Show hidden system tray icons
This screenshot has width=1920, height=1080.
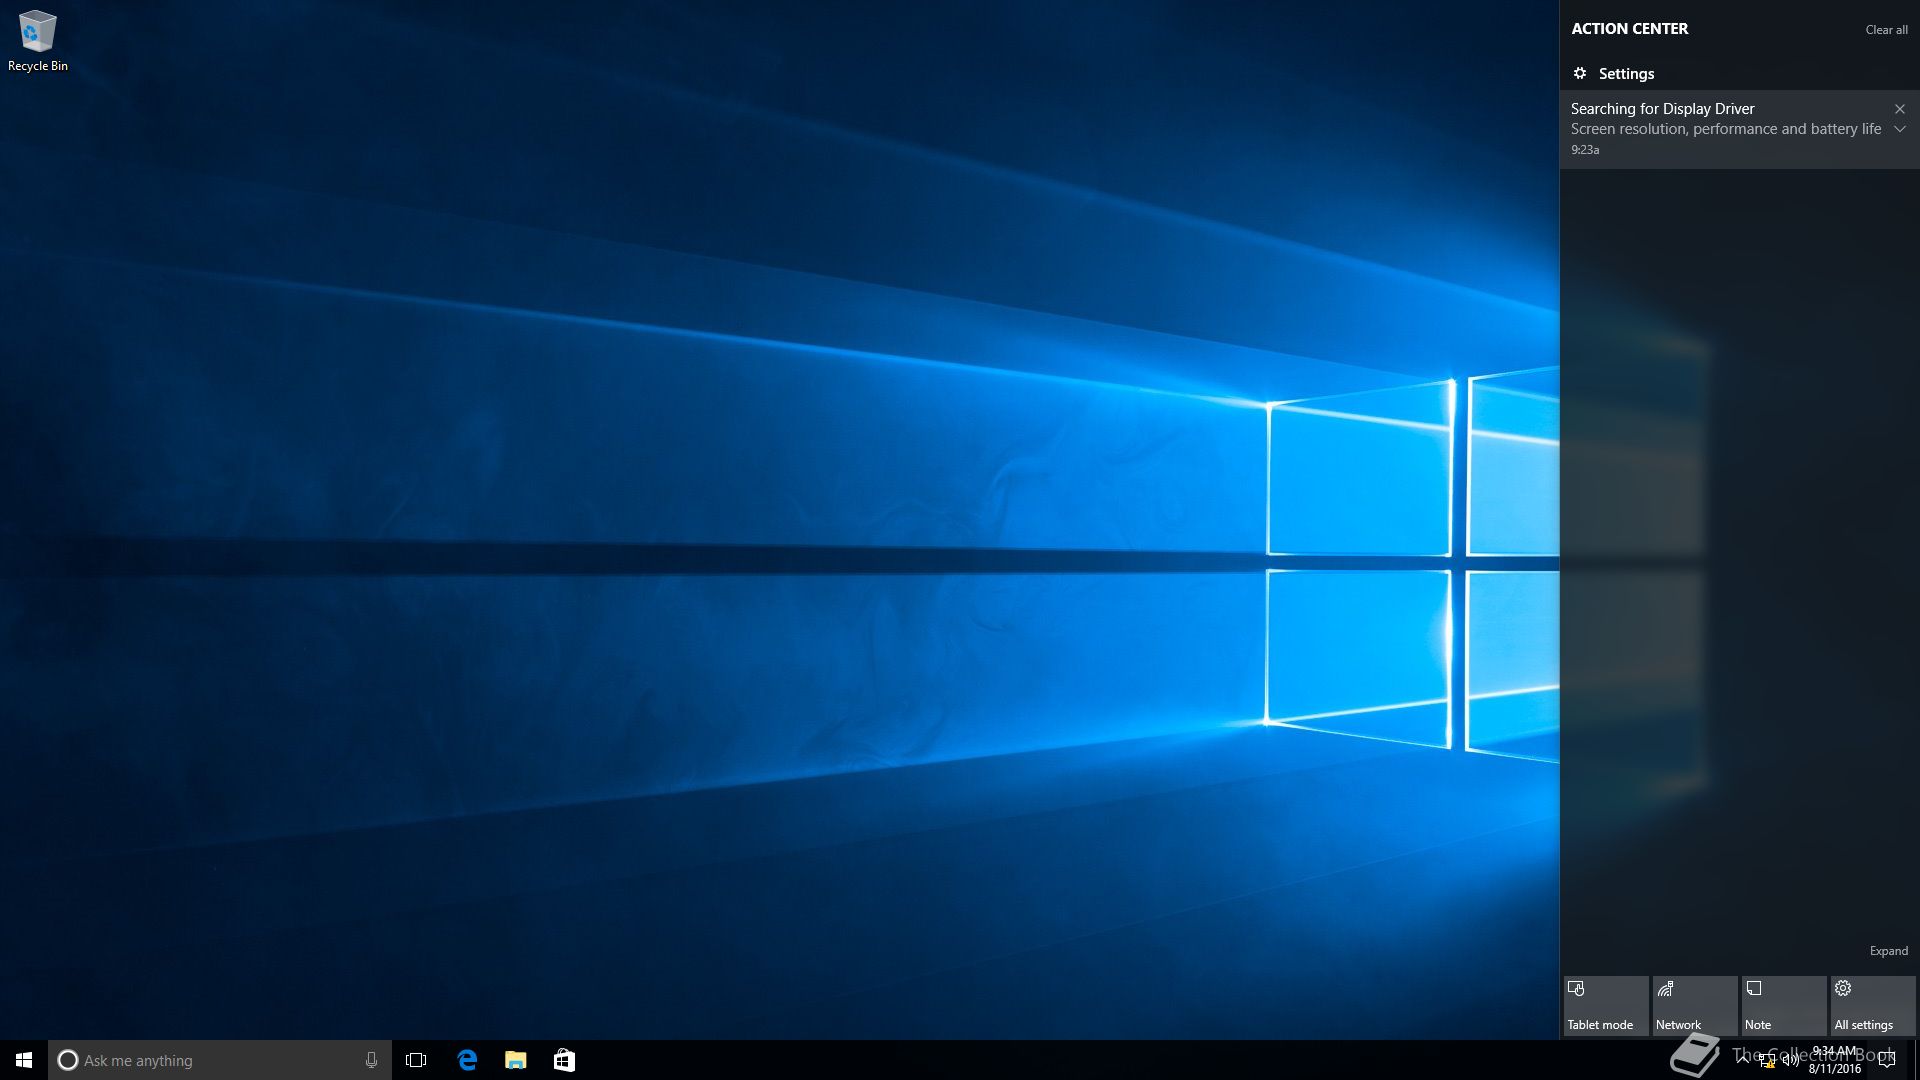click(1744, 1059)
